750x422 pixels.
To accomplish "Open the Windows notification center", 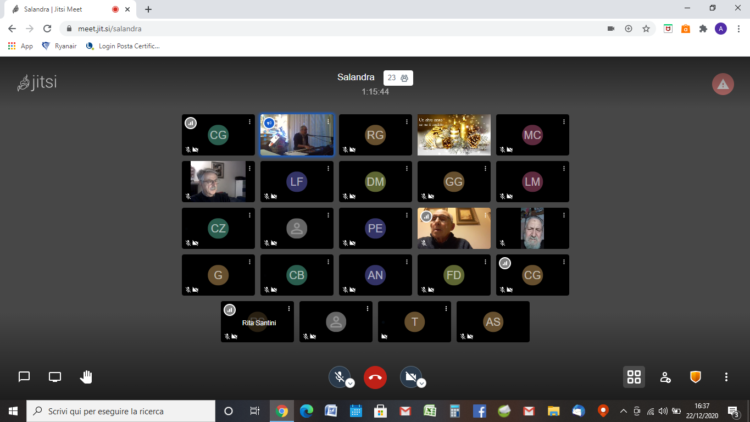I will [734, 411].
